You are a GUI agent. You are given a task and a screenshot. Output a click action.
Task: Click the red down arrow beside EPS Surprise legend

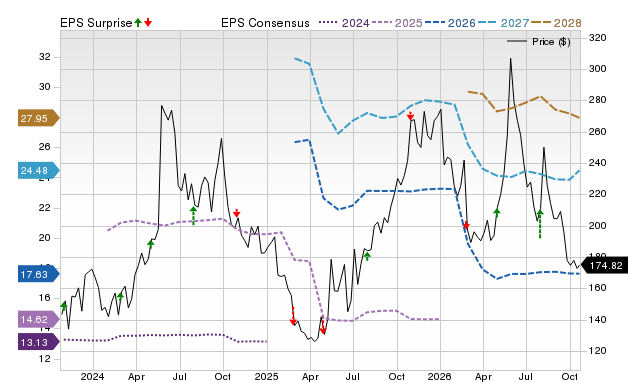pos(148,23)
